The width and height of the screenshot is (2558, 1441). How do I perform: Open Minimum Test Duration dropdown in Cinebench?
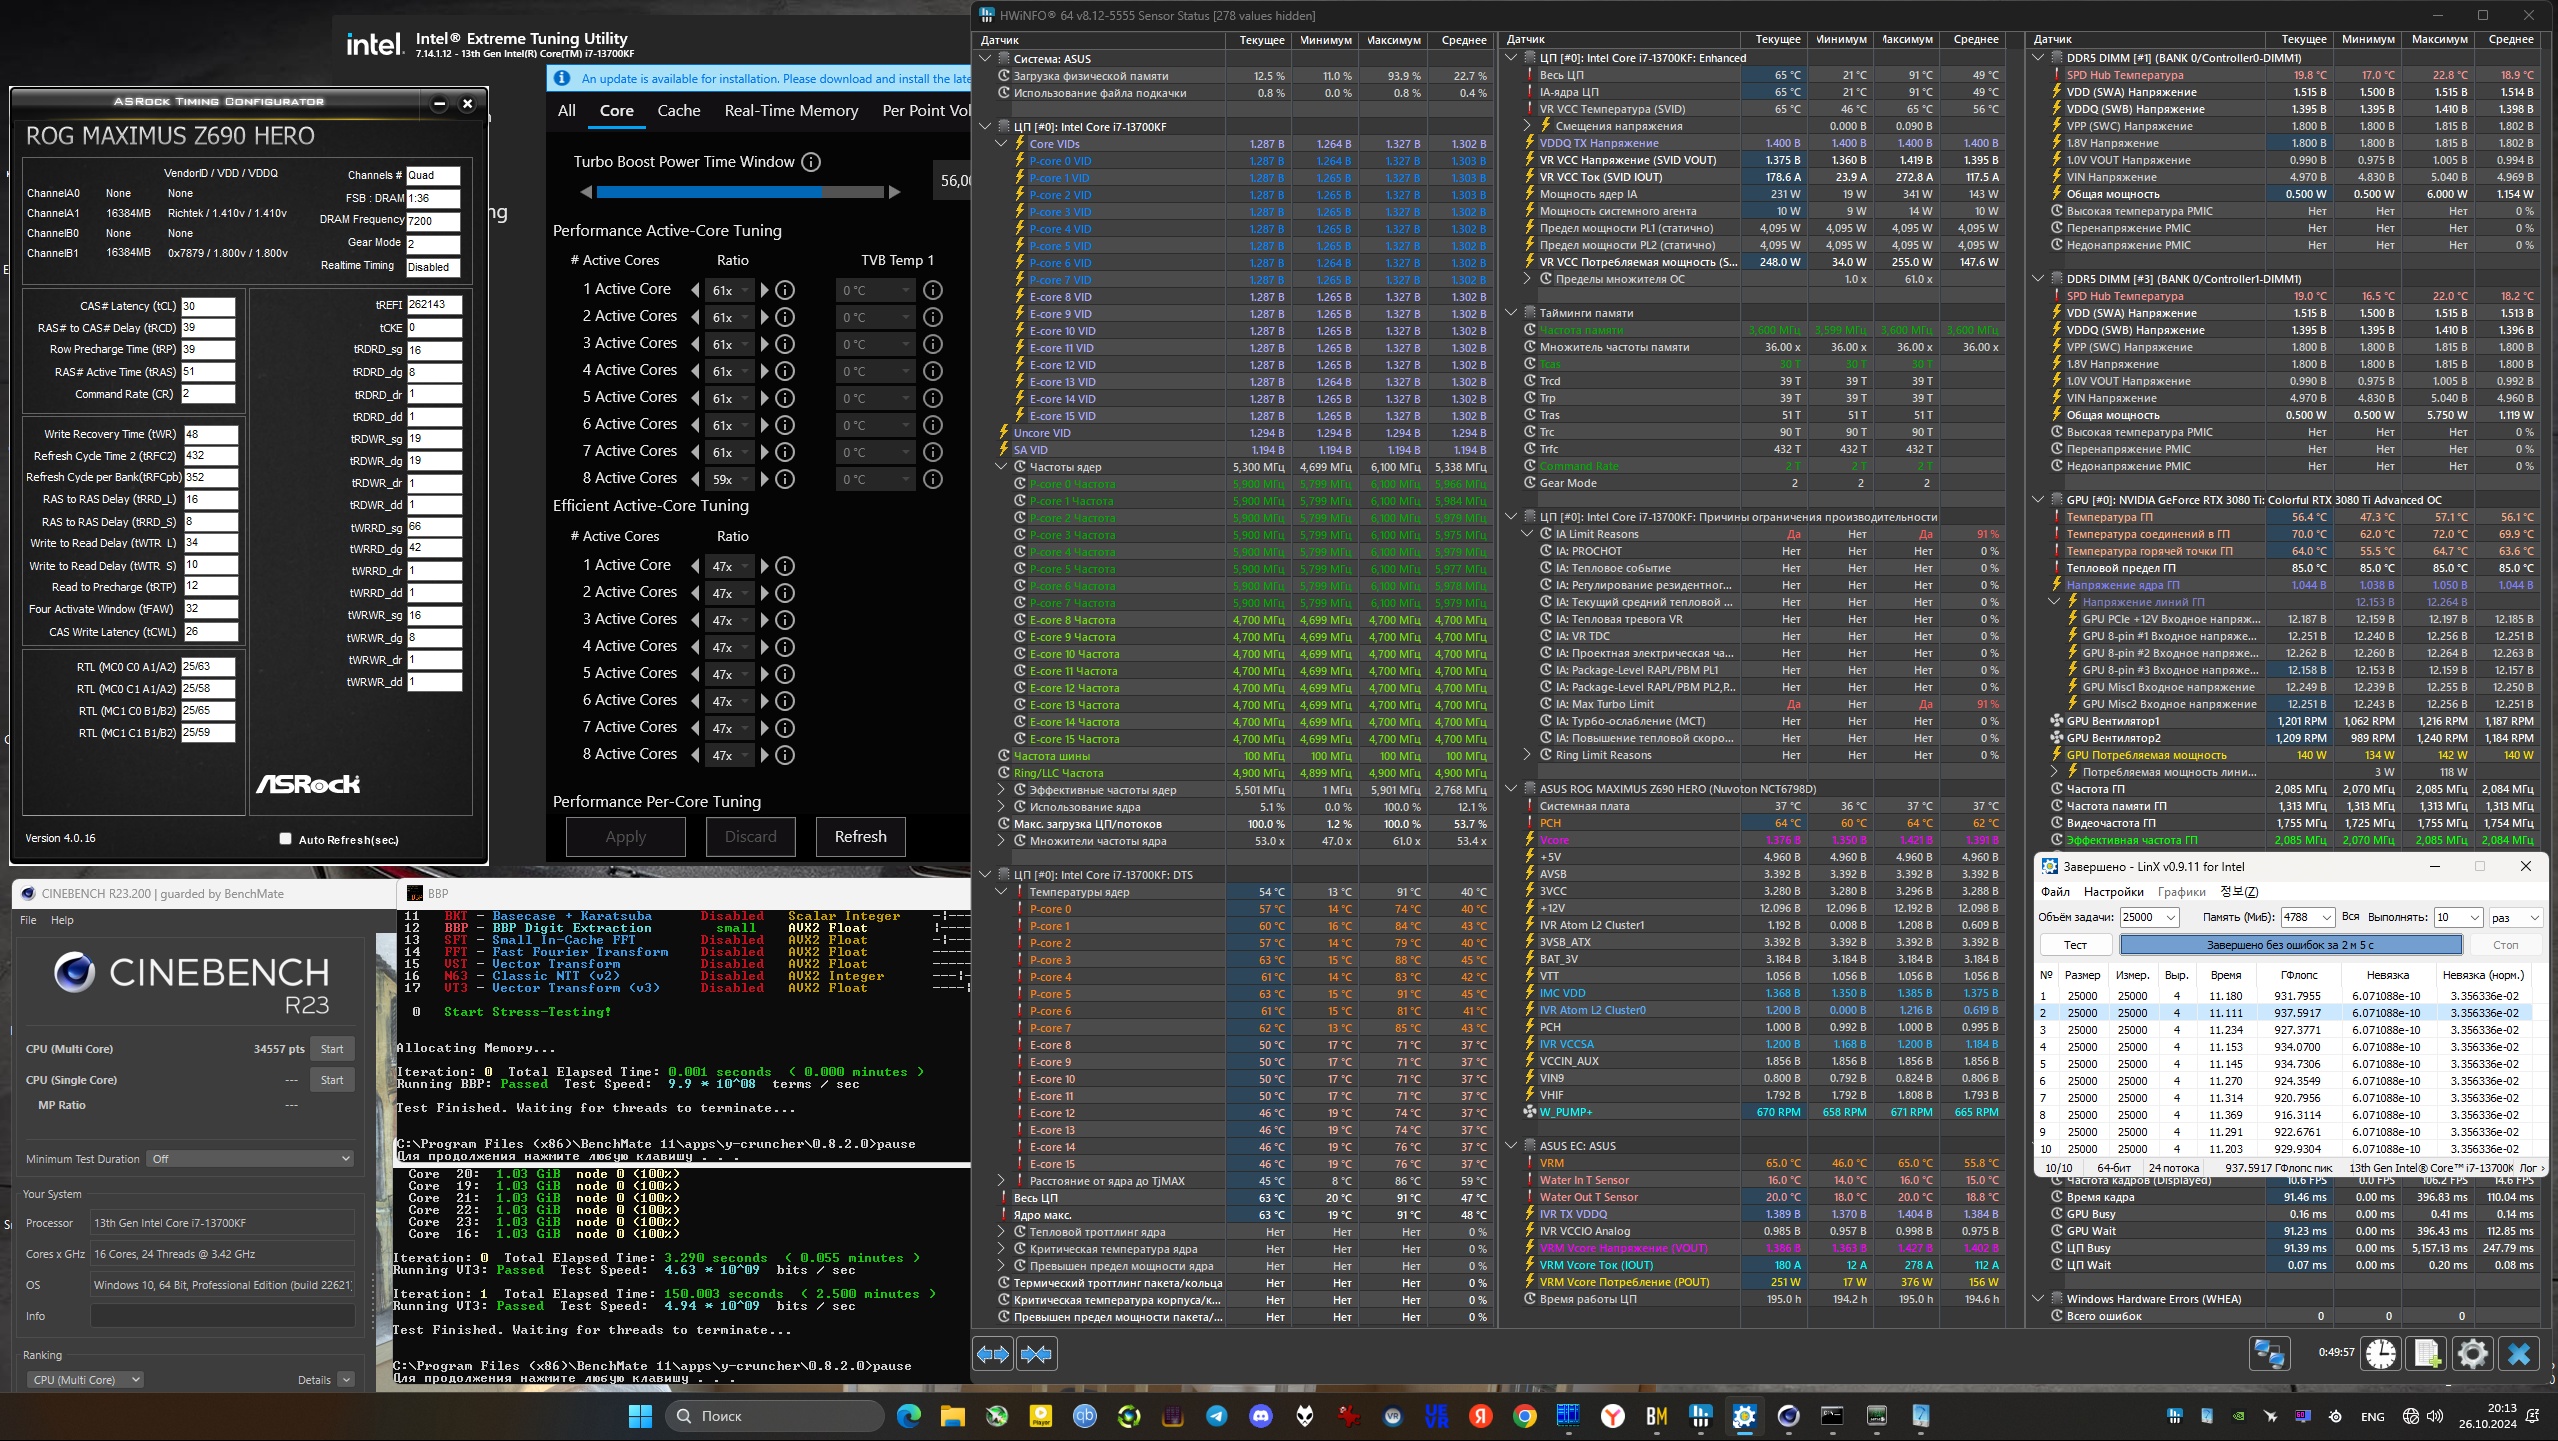tap(250, 1159)
